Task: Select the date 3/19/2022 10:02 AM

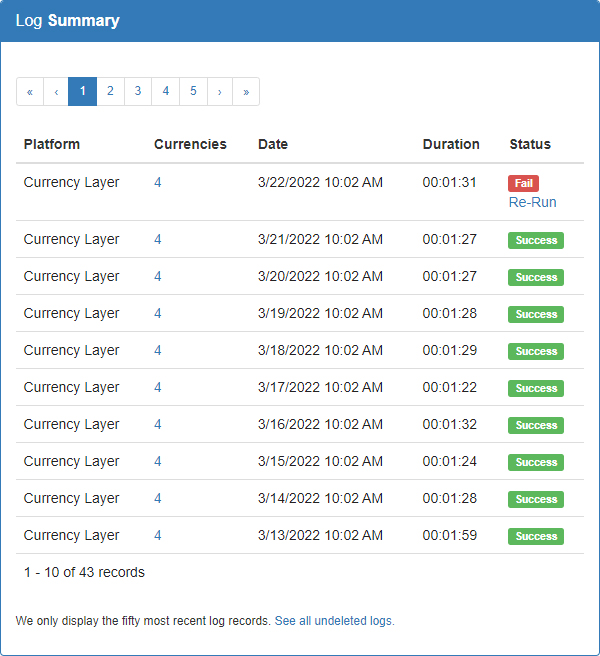Action: (x=320, y=313)
